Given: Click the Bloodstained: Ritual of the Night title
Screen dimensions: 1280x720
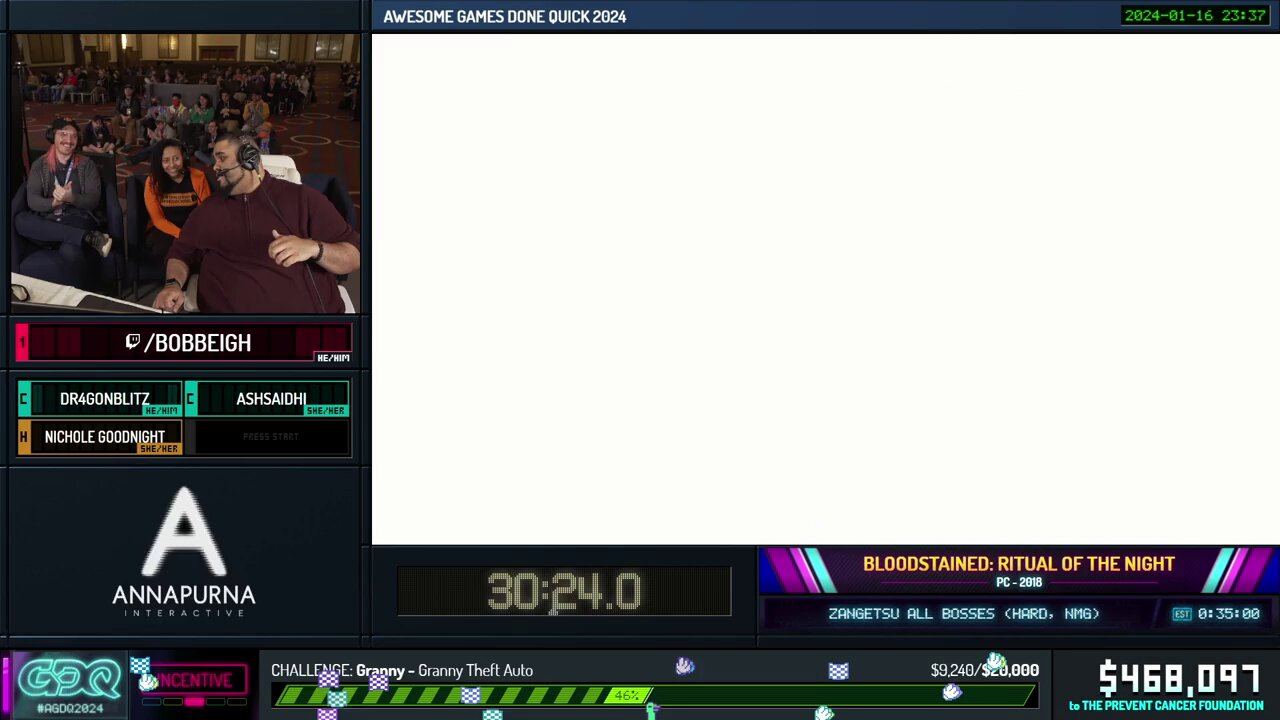Looking at the screenshot, I should click(1019, 564).
